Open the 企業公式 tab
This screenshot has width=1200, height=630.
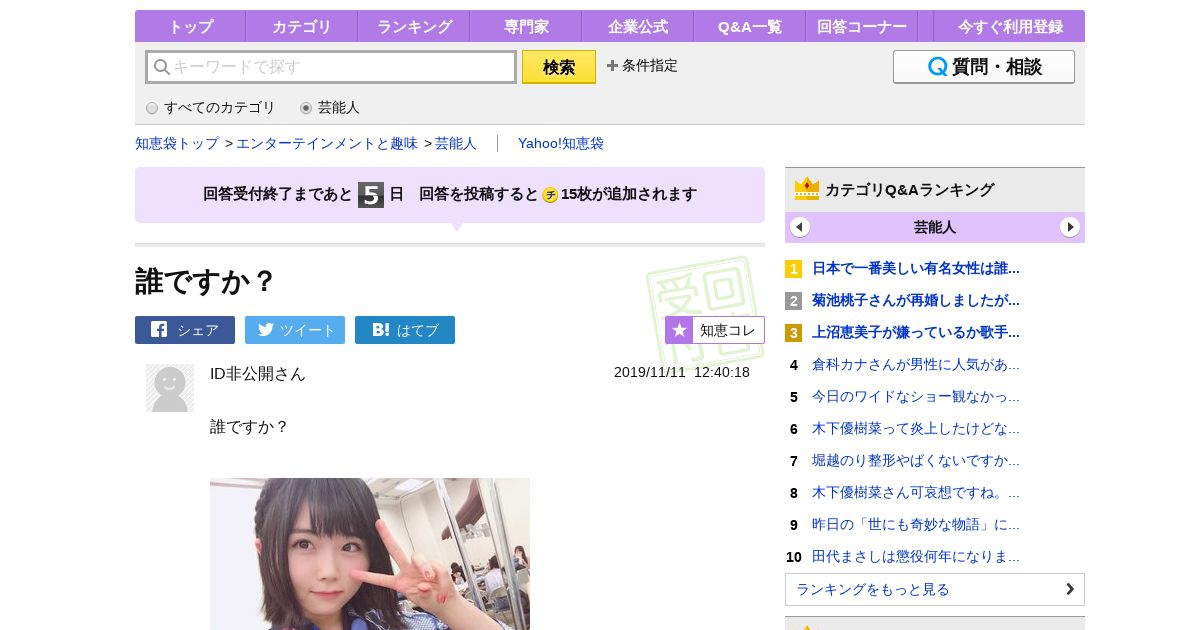pyautogui.click(x=637, y=27)
